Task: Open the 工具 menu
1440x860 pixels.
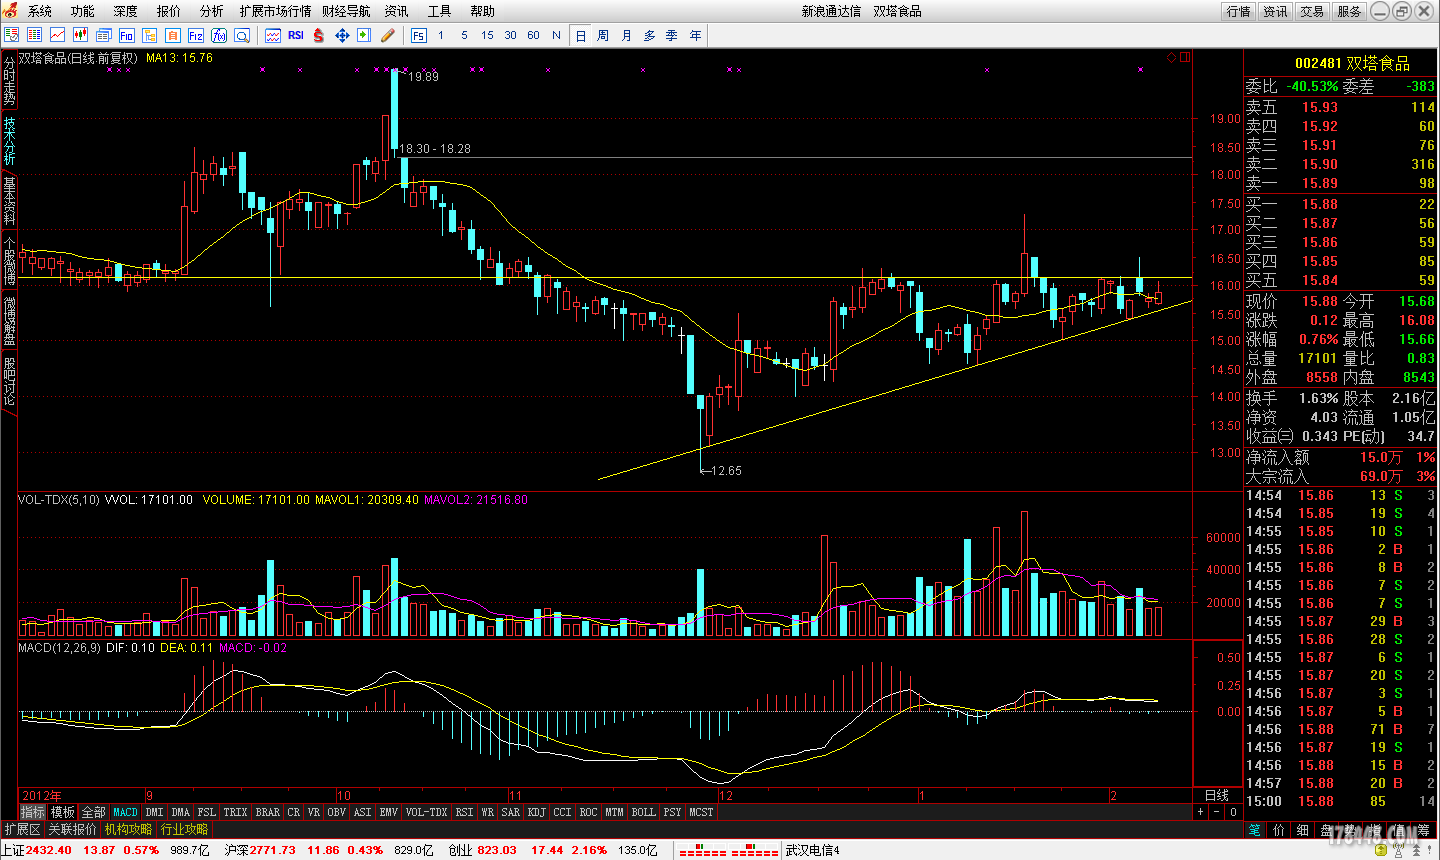Action: click(x=439, y=11)
